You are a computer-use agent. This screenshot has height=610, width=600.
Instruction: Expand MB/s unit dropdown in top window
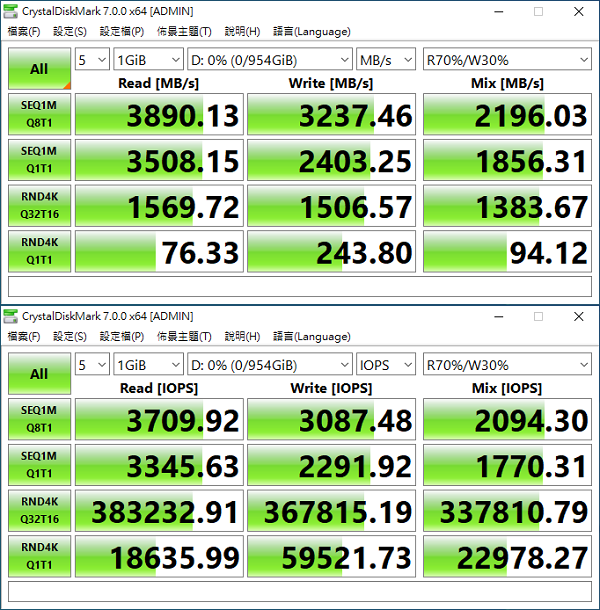coord(386,60)
